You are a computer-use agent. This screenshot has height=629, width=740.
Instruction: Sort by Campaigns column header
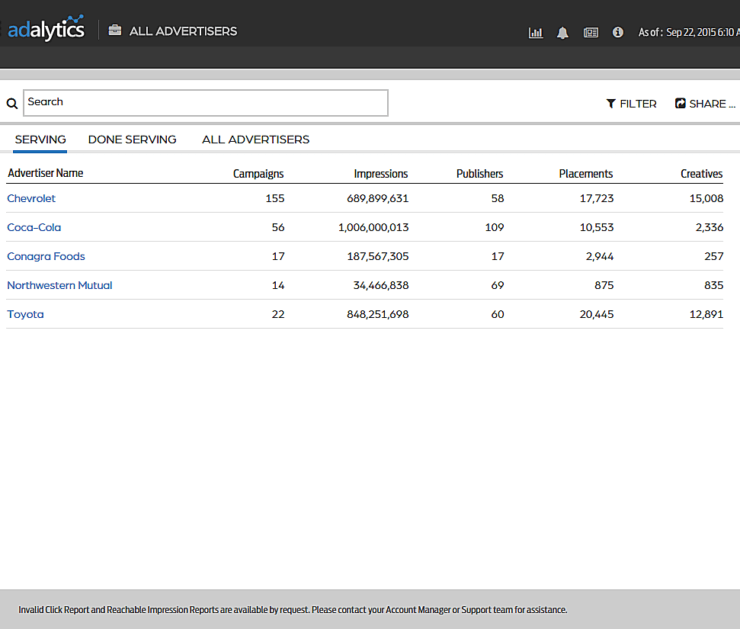(x=258, y=174)
